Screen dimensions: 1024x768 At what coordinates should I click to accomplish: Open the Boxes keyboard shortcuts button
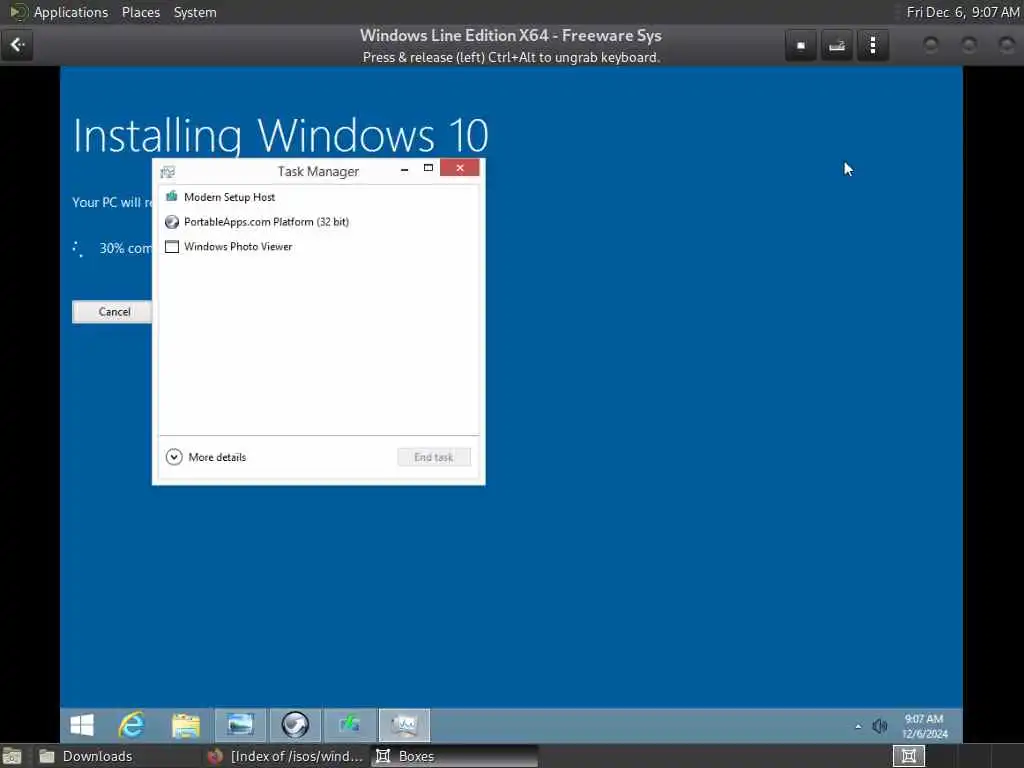point(837,46)
